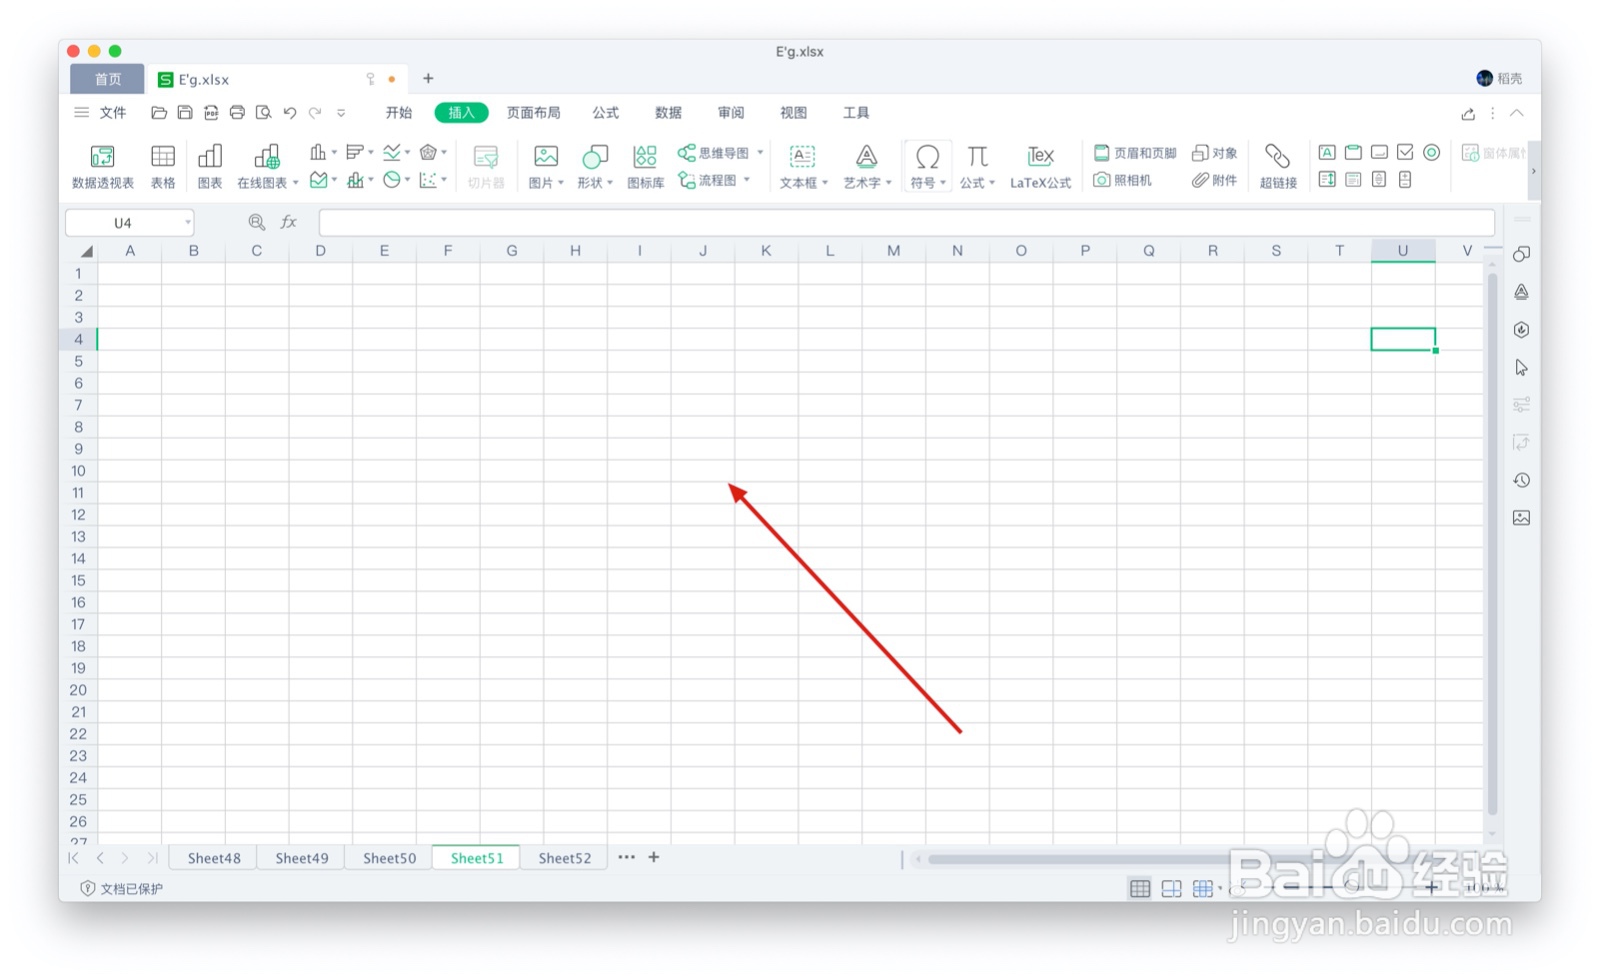Go to the previous sheet arrow
This screenshot has height=979, width=1600.
pos(100,858)
